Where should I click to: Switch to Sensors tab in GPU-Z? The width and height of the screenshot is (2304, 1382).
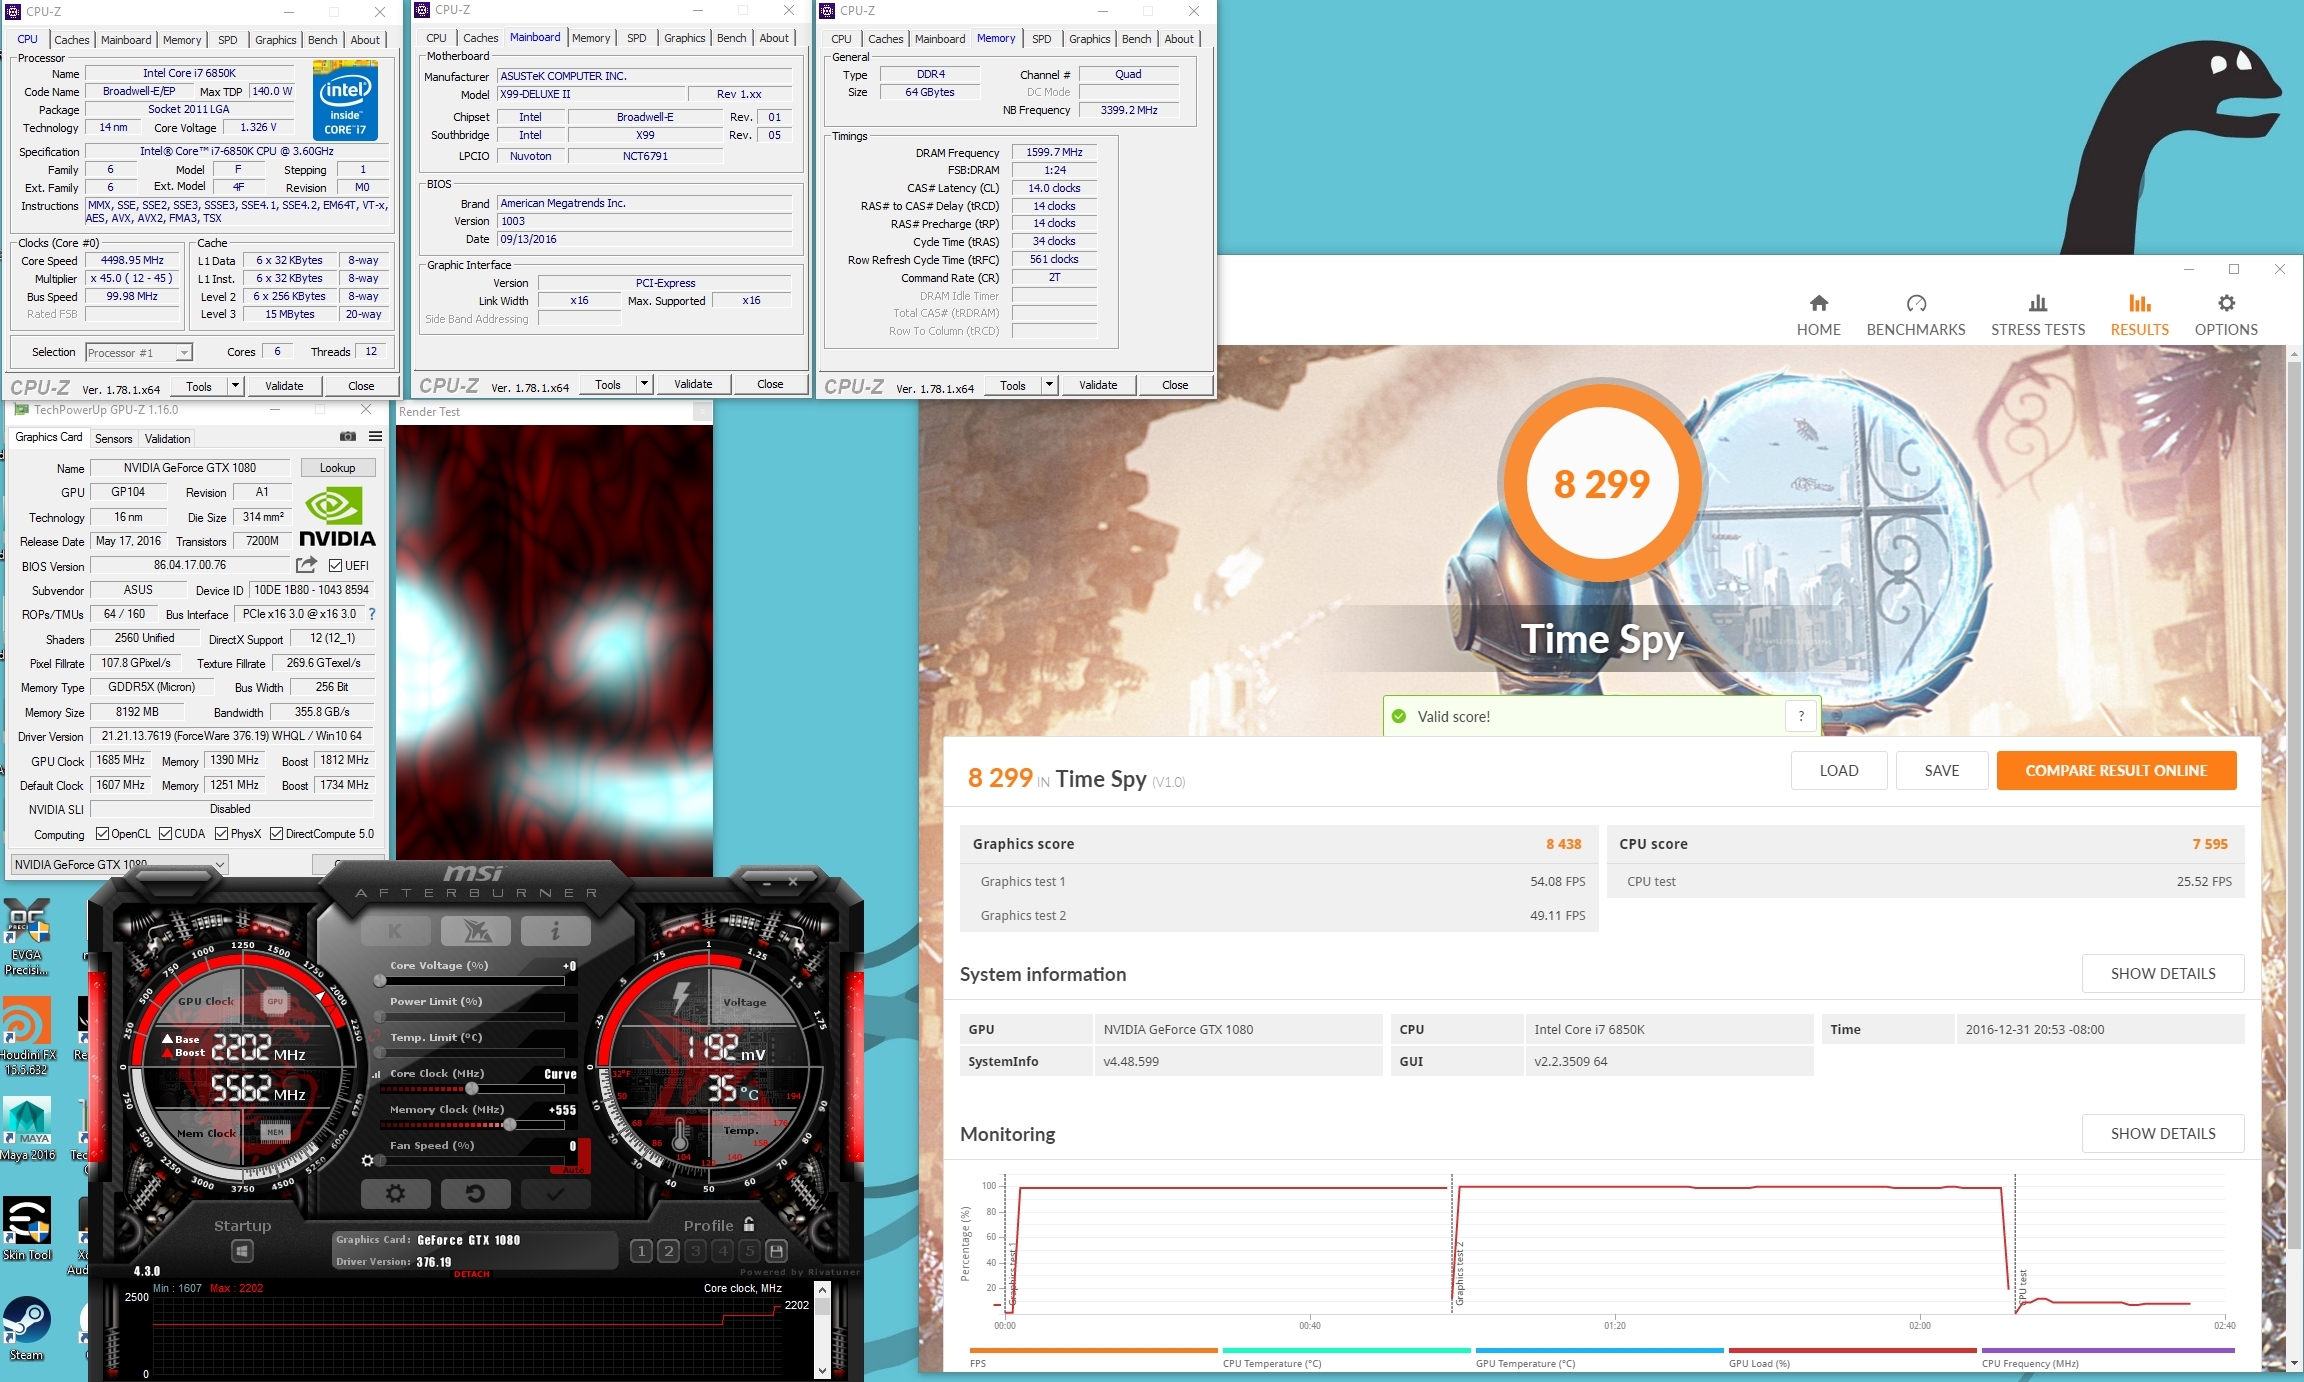click(113, 438)
